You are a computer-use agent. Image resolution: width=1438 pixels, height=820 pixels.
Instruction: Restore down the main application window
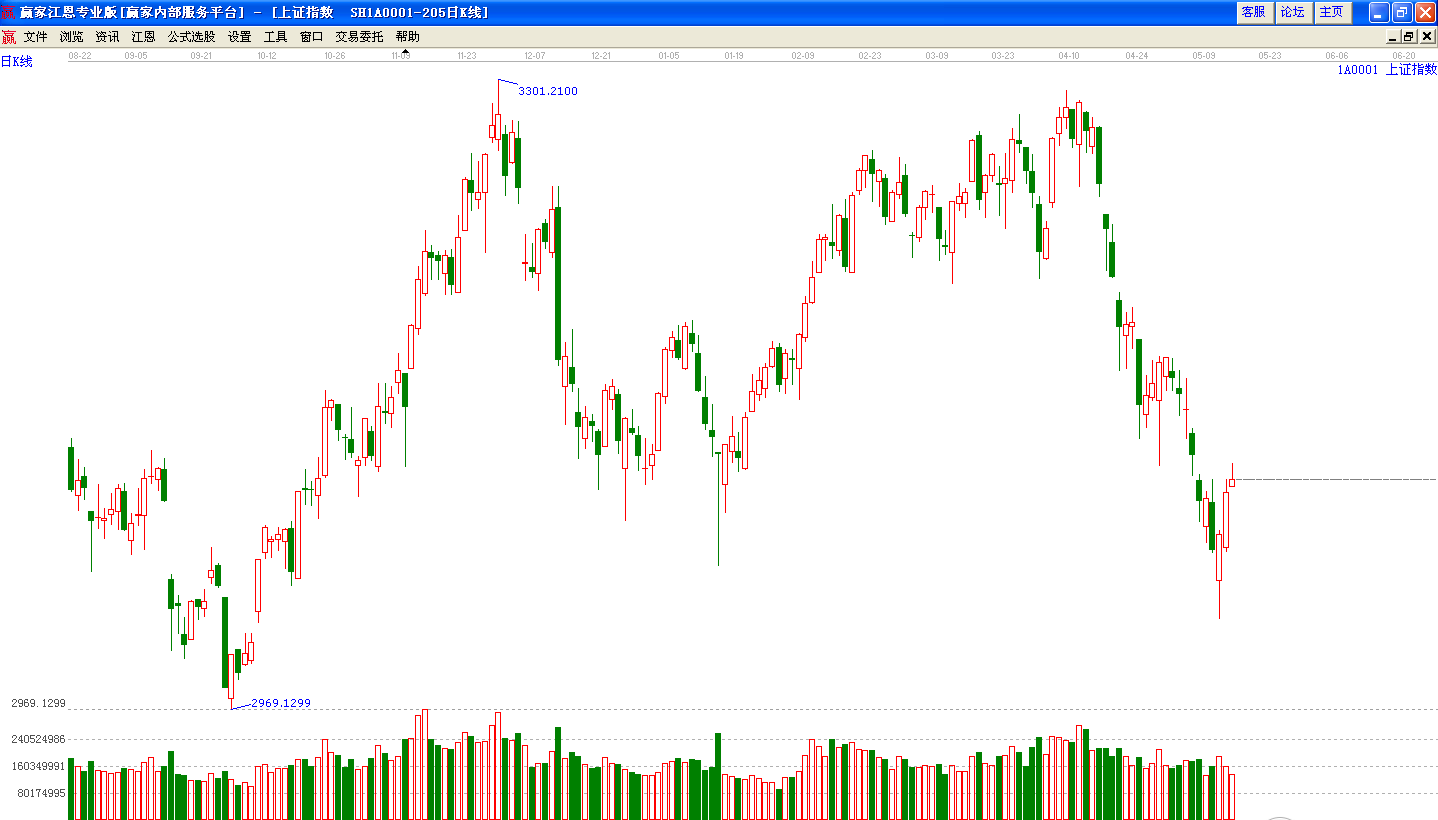(x=1402, y=12)
